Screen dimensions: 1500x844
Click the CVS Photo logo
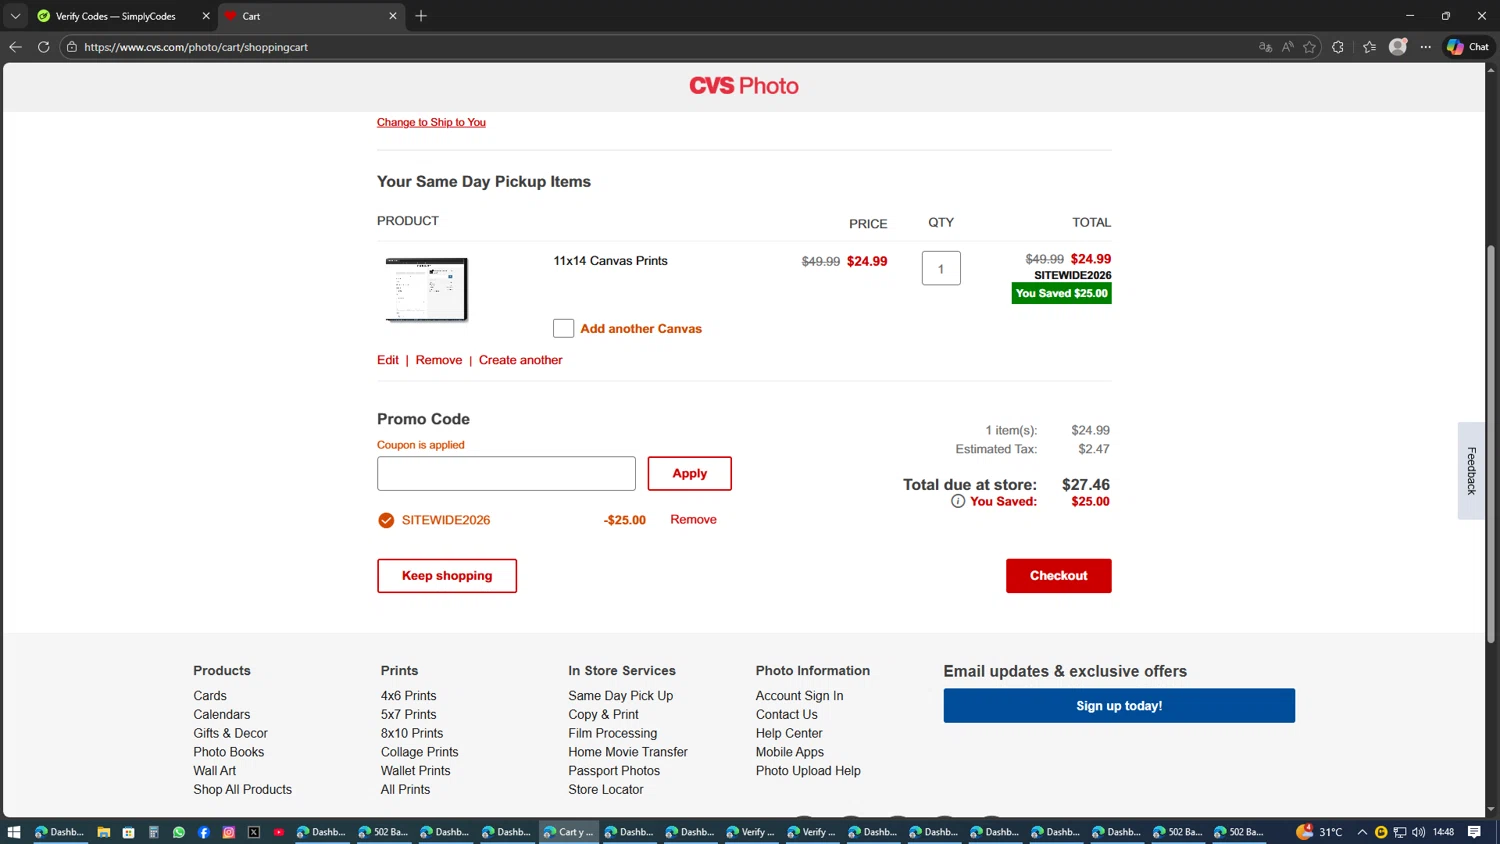[x=744, y=86]
